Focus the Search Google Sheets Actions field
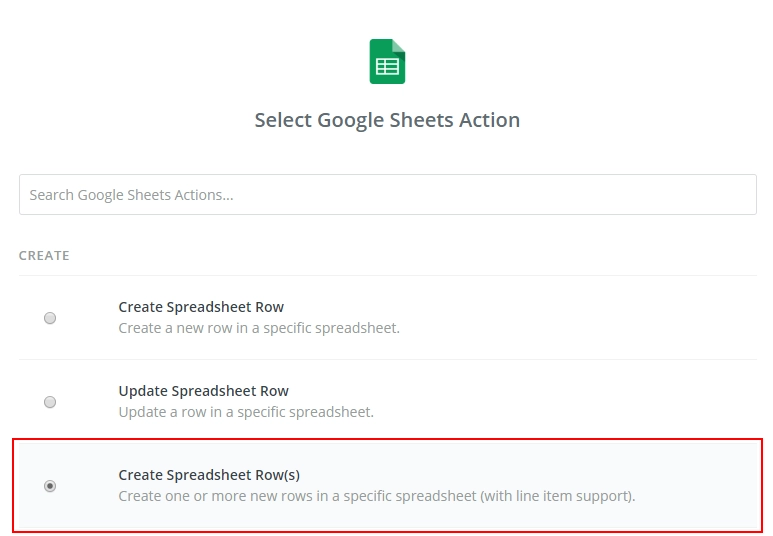Screen dimensions: 773x536 pyautogui.click(x=387, y=194)
